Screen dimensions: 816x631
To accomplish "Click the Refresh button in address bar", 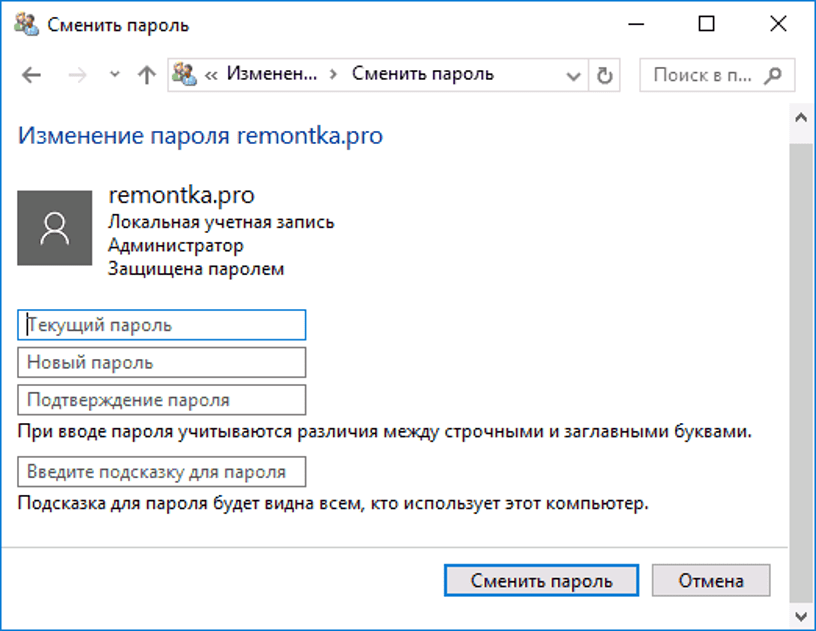I will coord(603,75).
